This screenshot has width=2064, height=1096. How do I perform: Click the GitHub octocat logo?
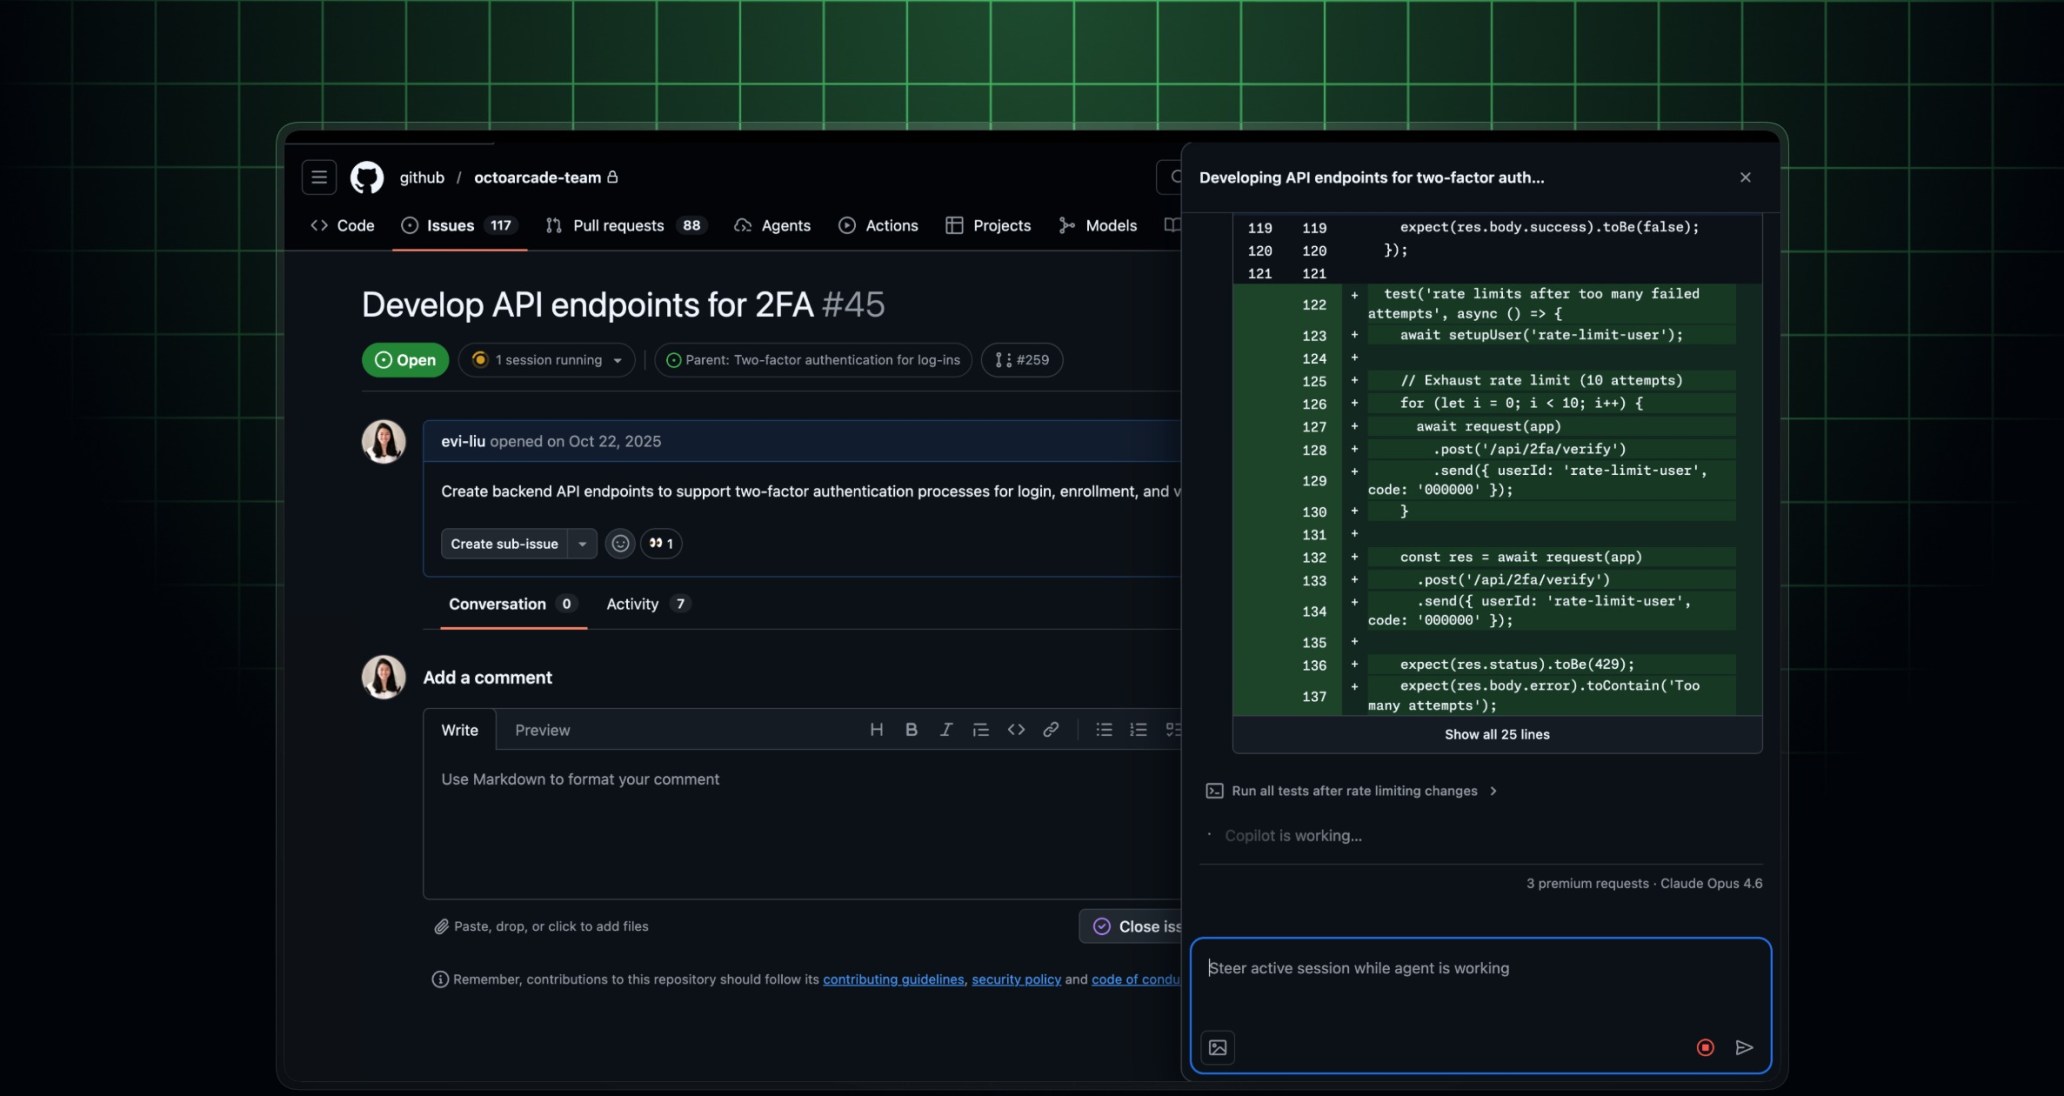tap(366, 177)
